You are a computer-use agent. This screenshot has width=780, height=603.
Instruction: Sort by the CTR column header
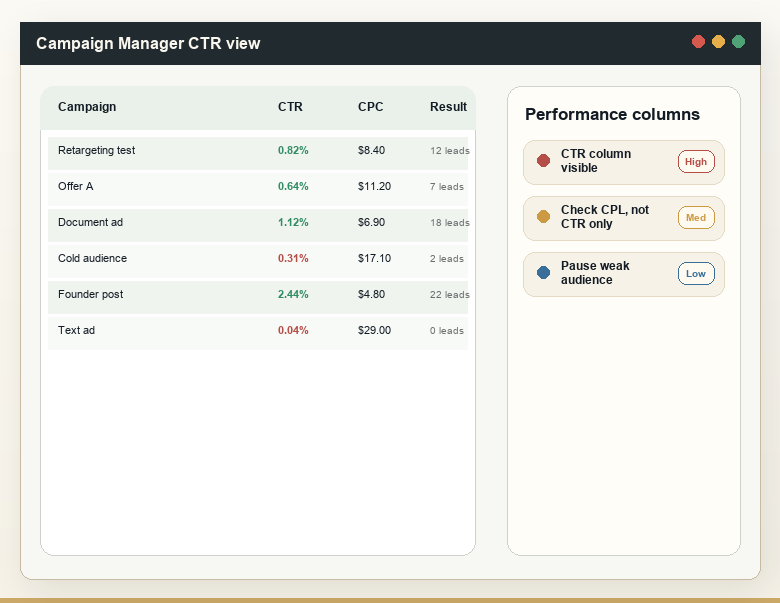pyautogui.click(x=290, y=107)
